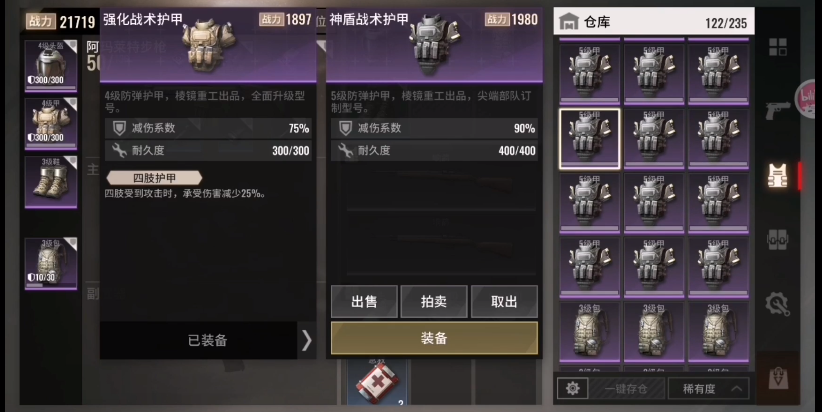
Task: Open the armor vest category icon
Action: [778, 176]
